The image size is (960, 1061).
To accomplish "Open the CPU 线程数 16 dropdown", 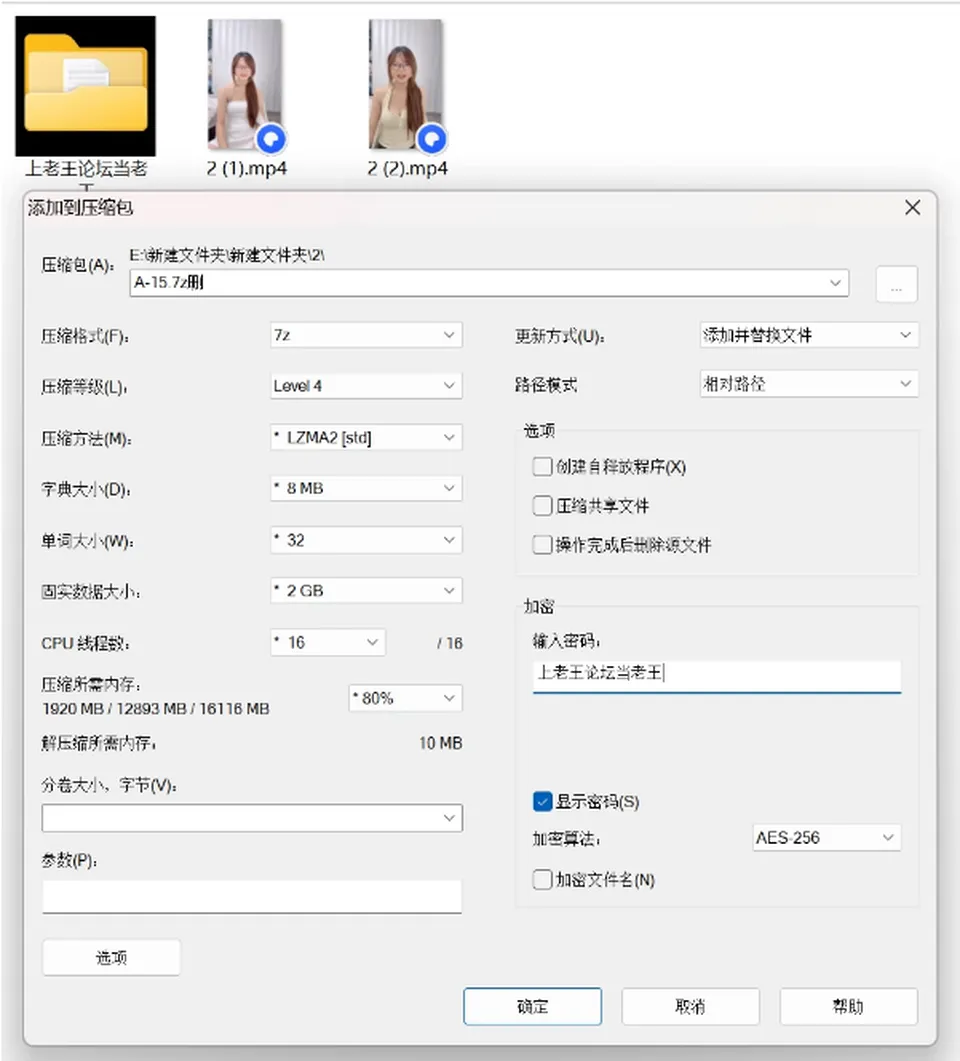I will pos(328,642).
